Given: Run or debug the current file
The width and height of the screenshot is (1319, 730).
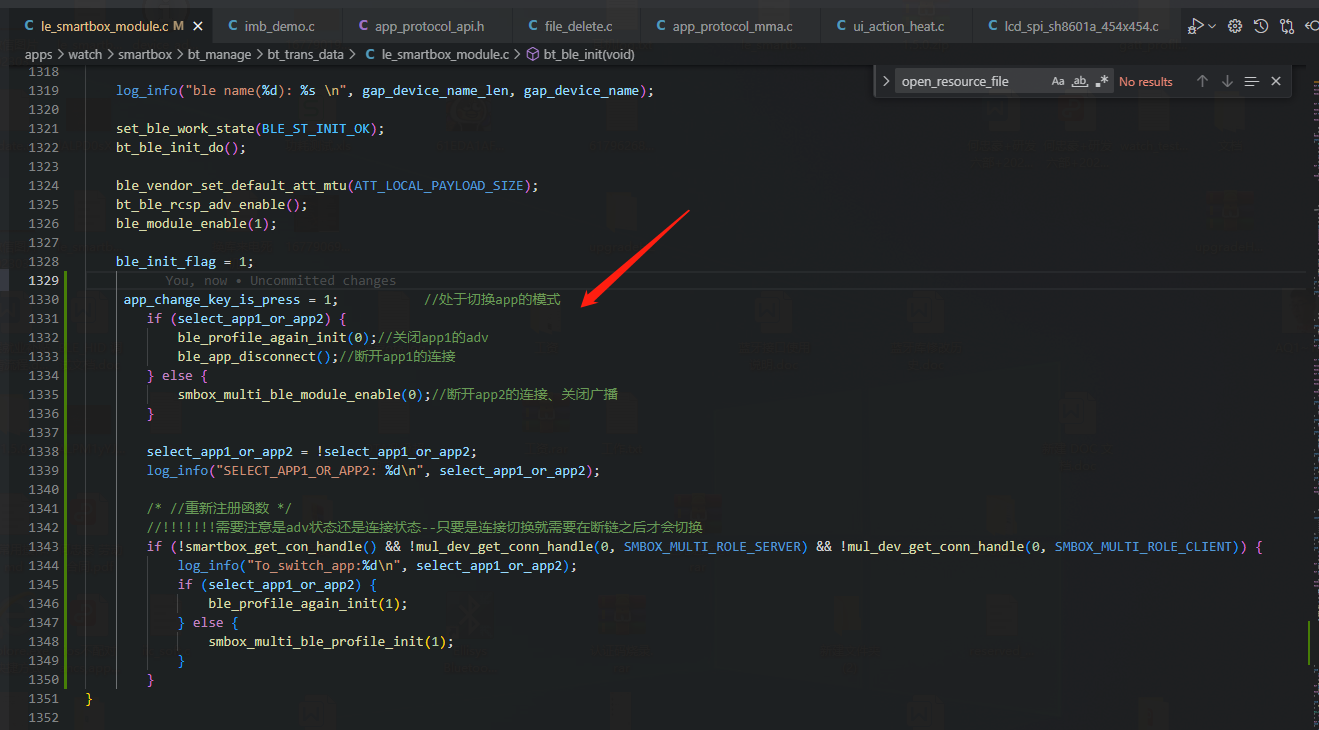Looking at the screenshot, I should coord(1195,26).
